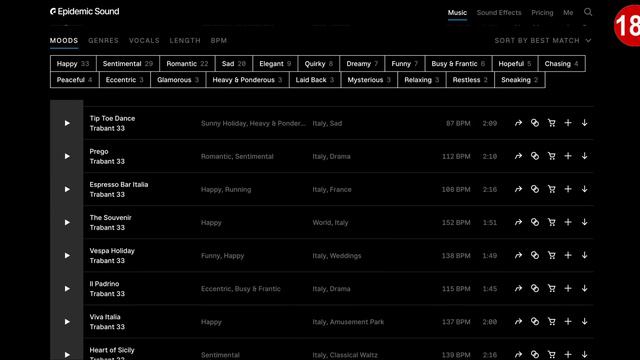Filter by Quirky mood
Viewport: 640px width, 360px height.
coord(319,64)
